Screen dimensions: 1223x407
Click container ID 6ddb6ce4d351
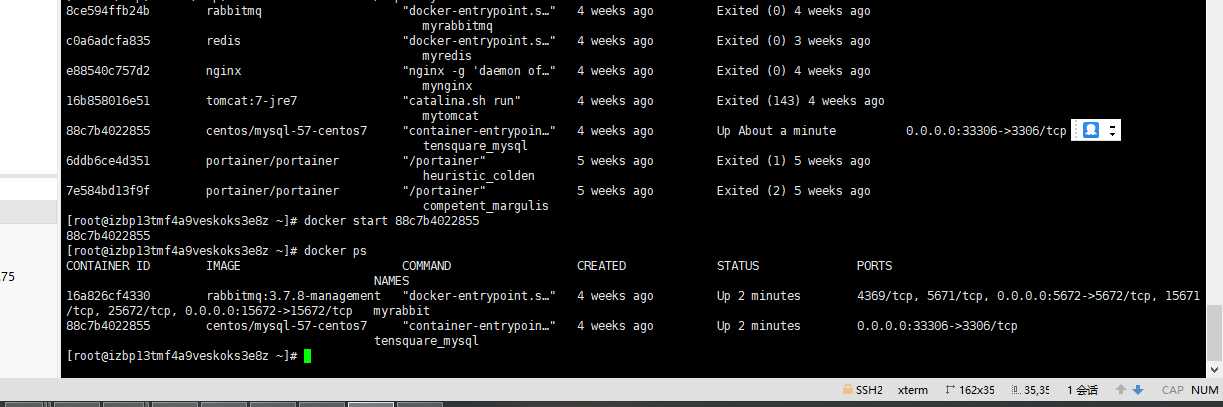[108, 161]
